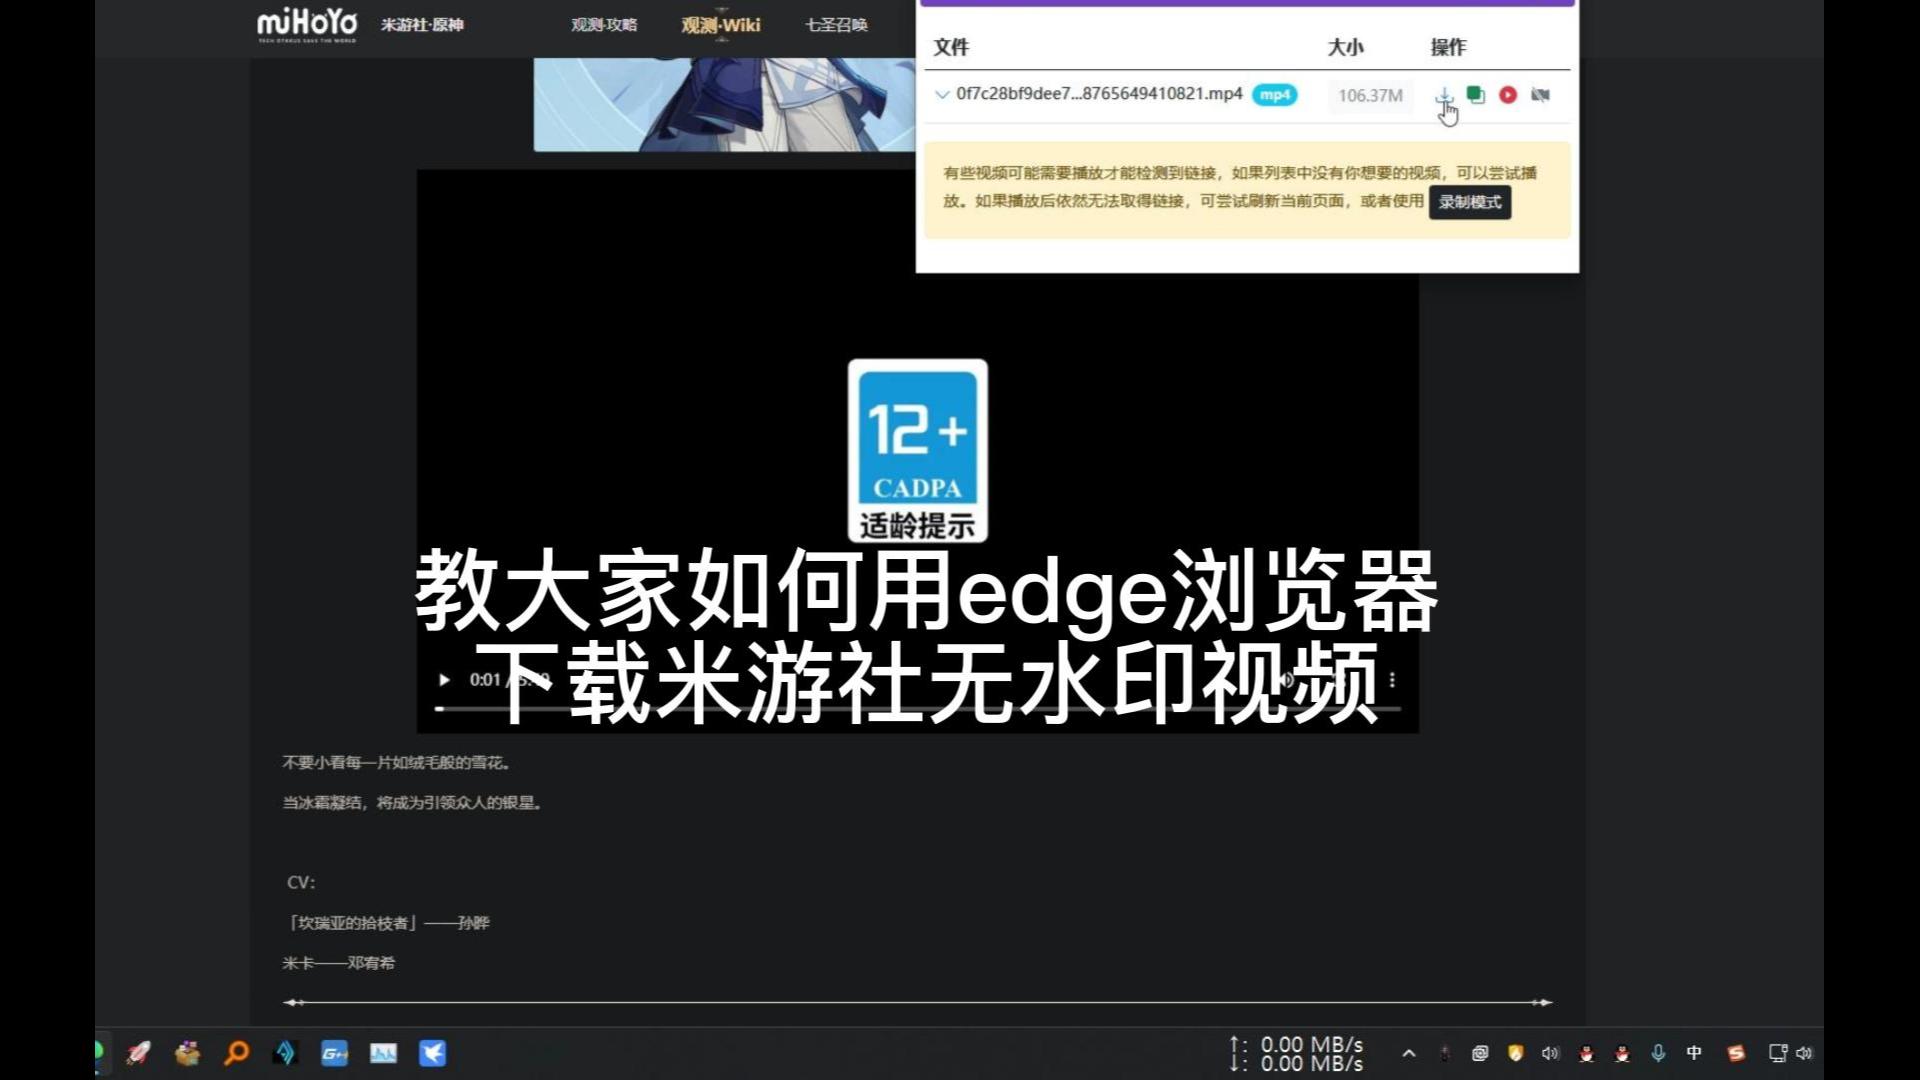Open 录制模式 recording mode
Viewport: 1920px width, 1080px height.
(1470, 202)
